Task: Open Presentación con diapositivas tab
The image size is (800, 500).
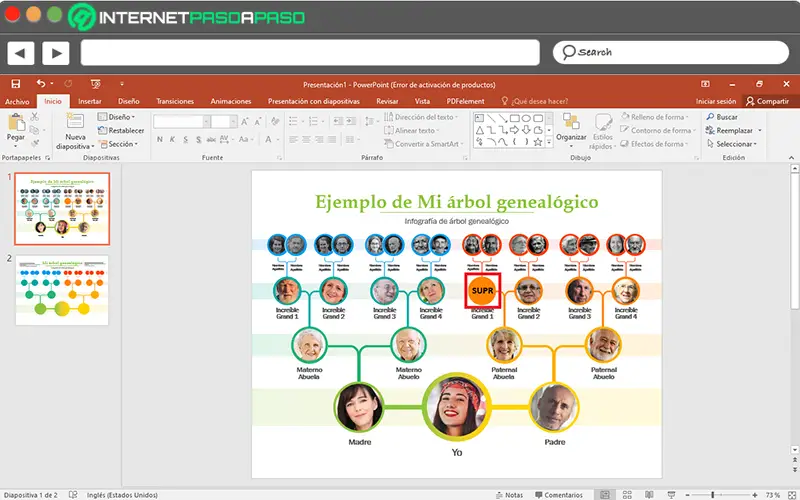Action: click(x=314, y=101)
